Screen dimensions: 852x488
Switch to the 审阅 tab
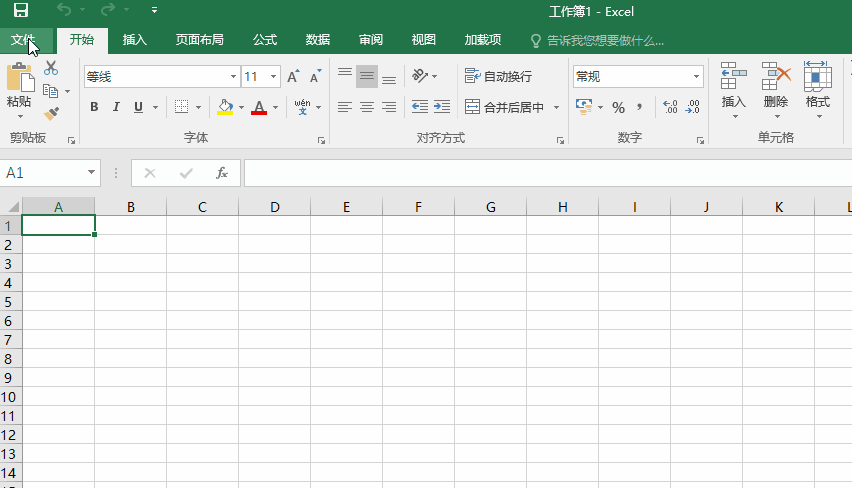tap(371, 40)
